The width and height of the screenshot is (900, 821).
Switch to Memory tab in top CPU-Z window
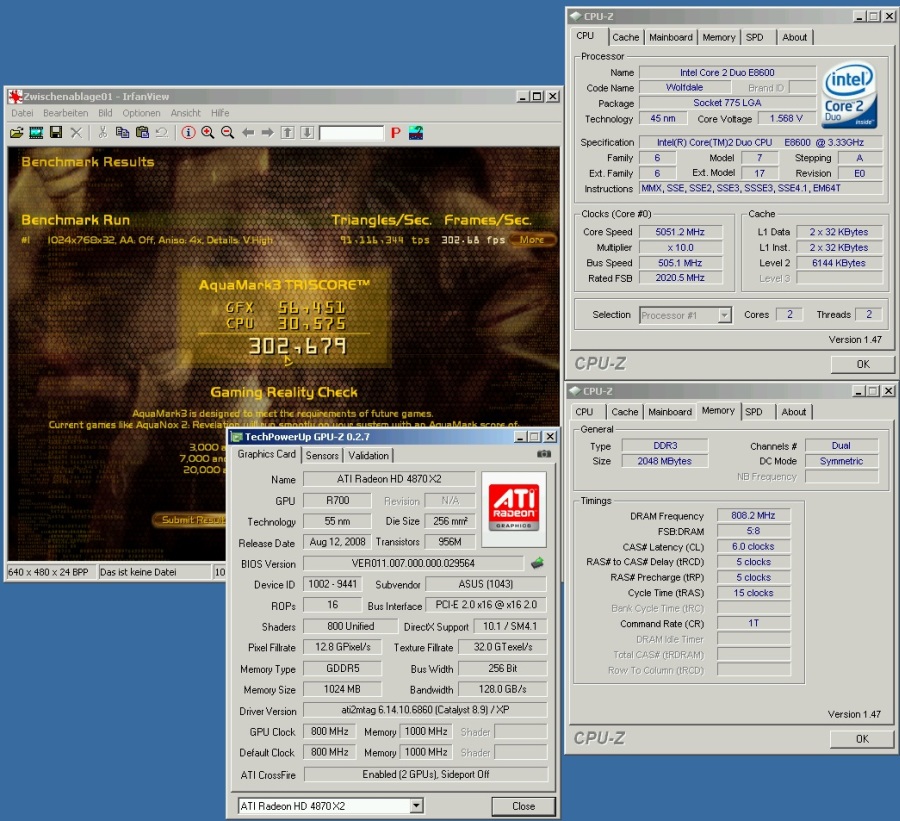(719, 37)
